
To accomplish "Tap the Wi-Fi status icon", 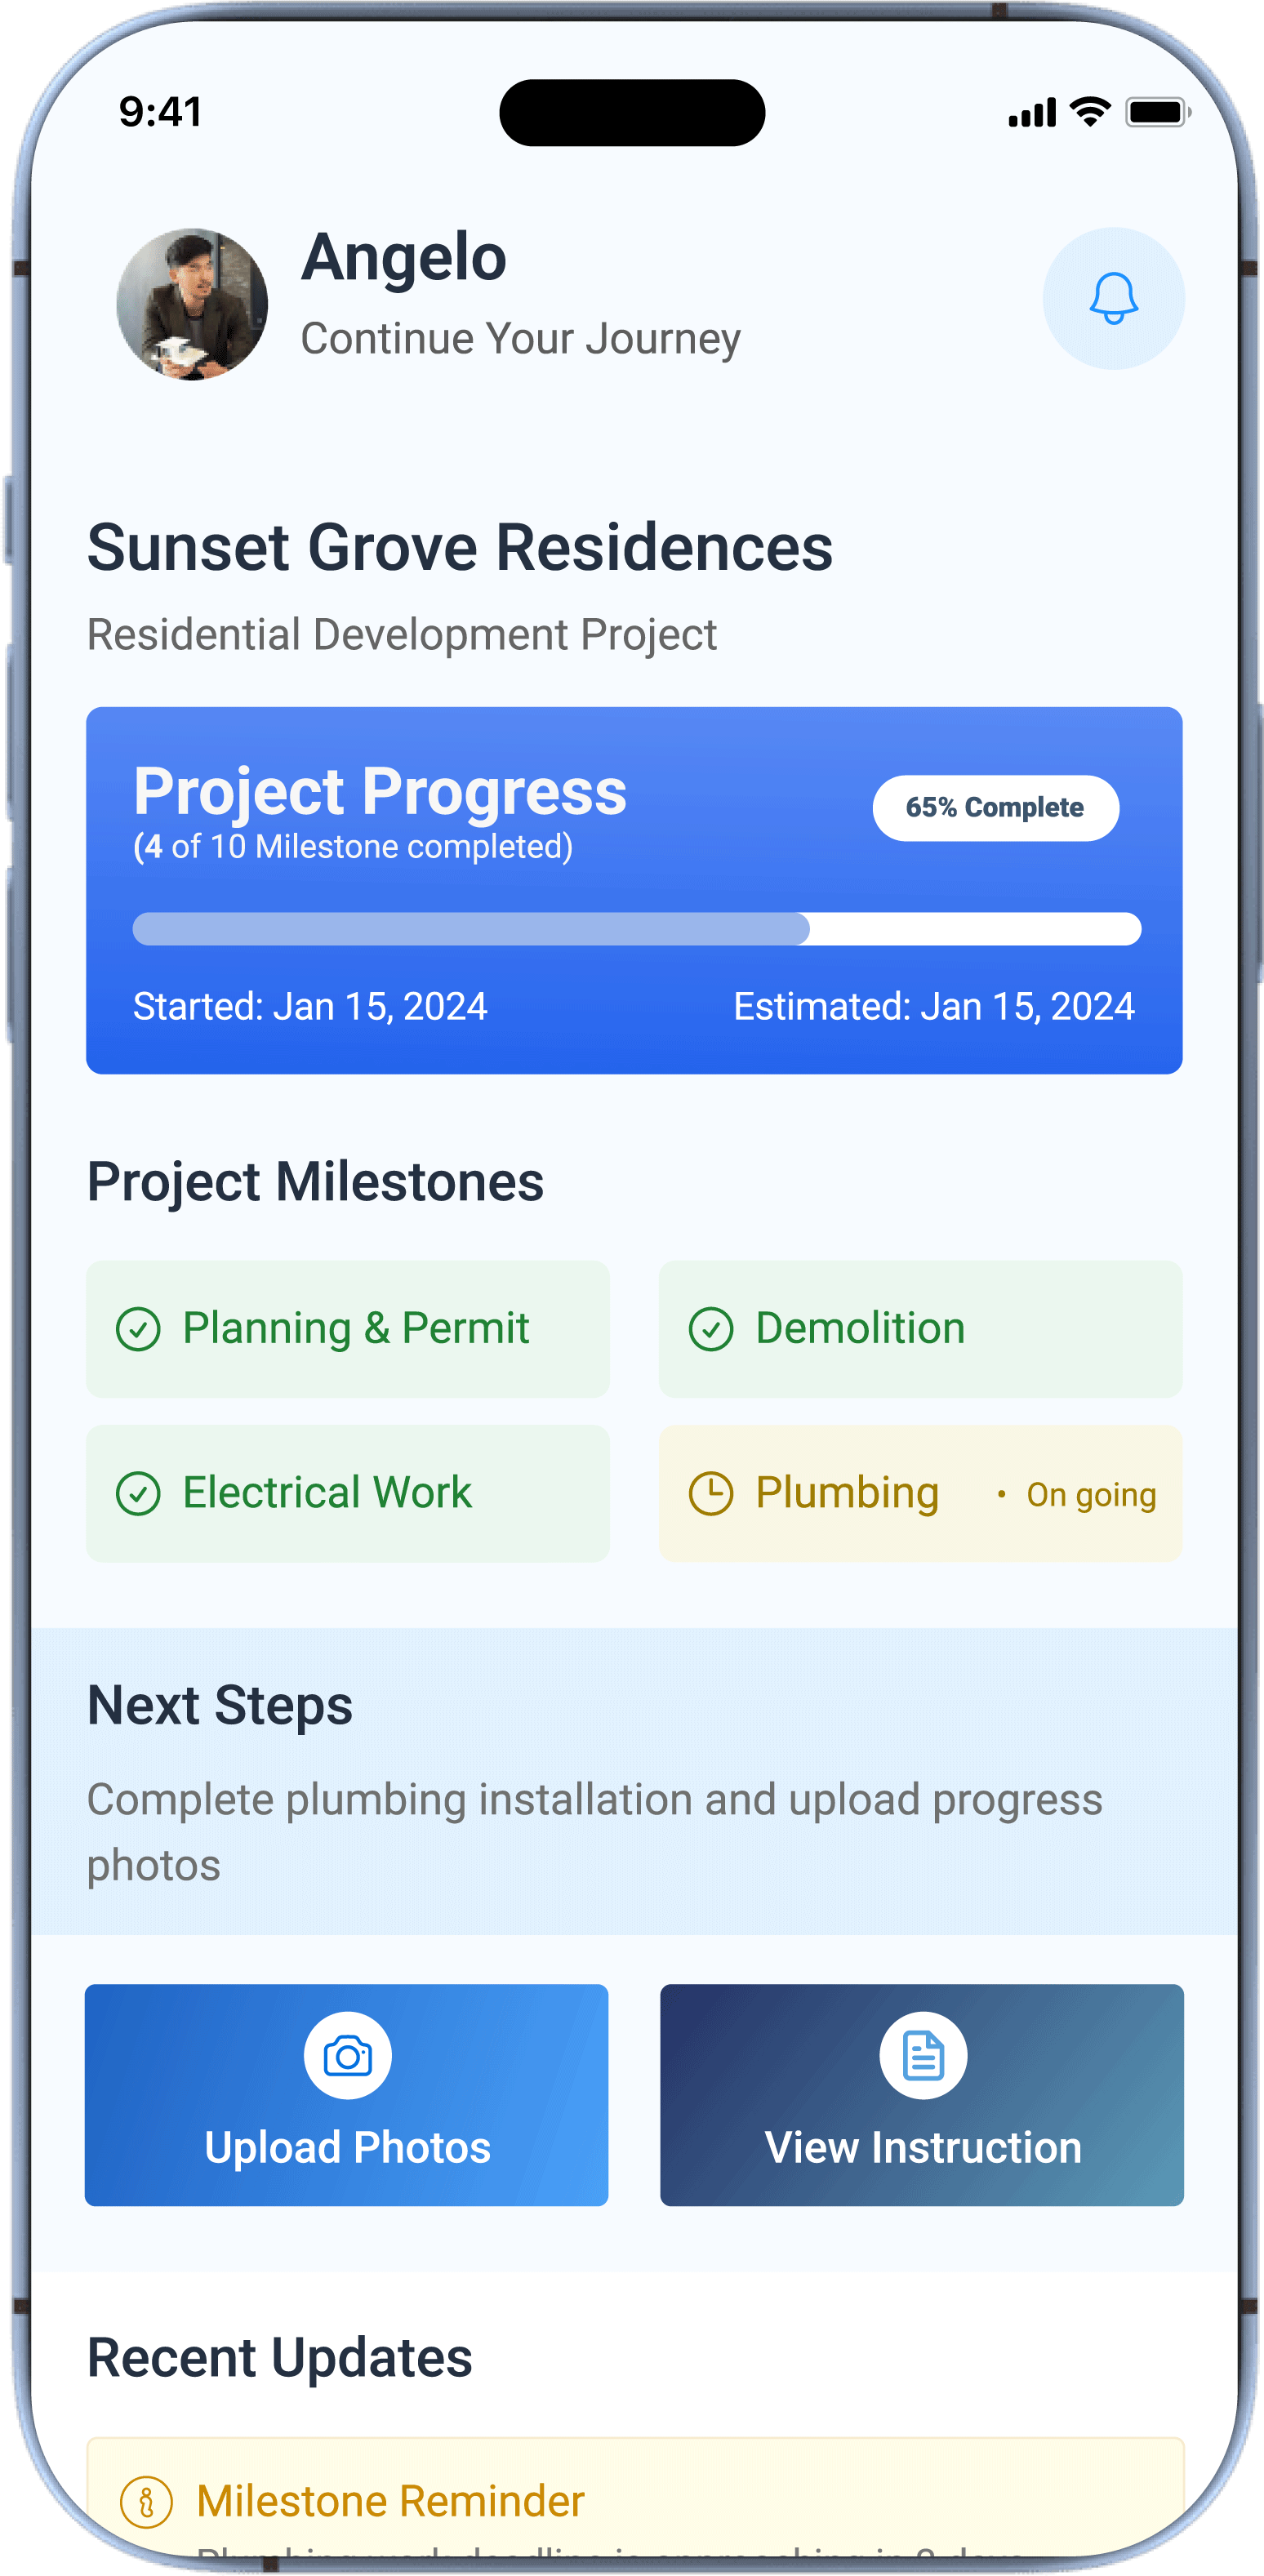I will point(1090,111).
